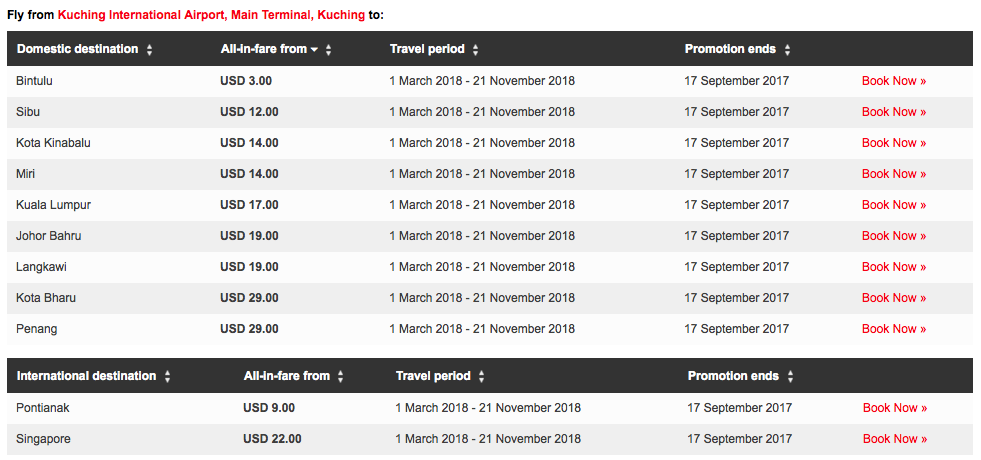Book Now for Bintulu flight
This screenshot has height=460, width=981.
pos(893,81)
